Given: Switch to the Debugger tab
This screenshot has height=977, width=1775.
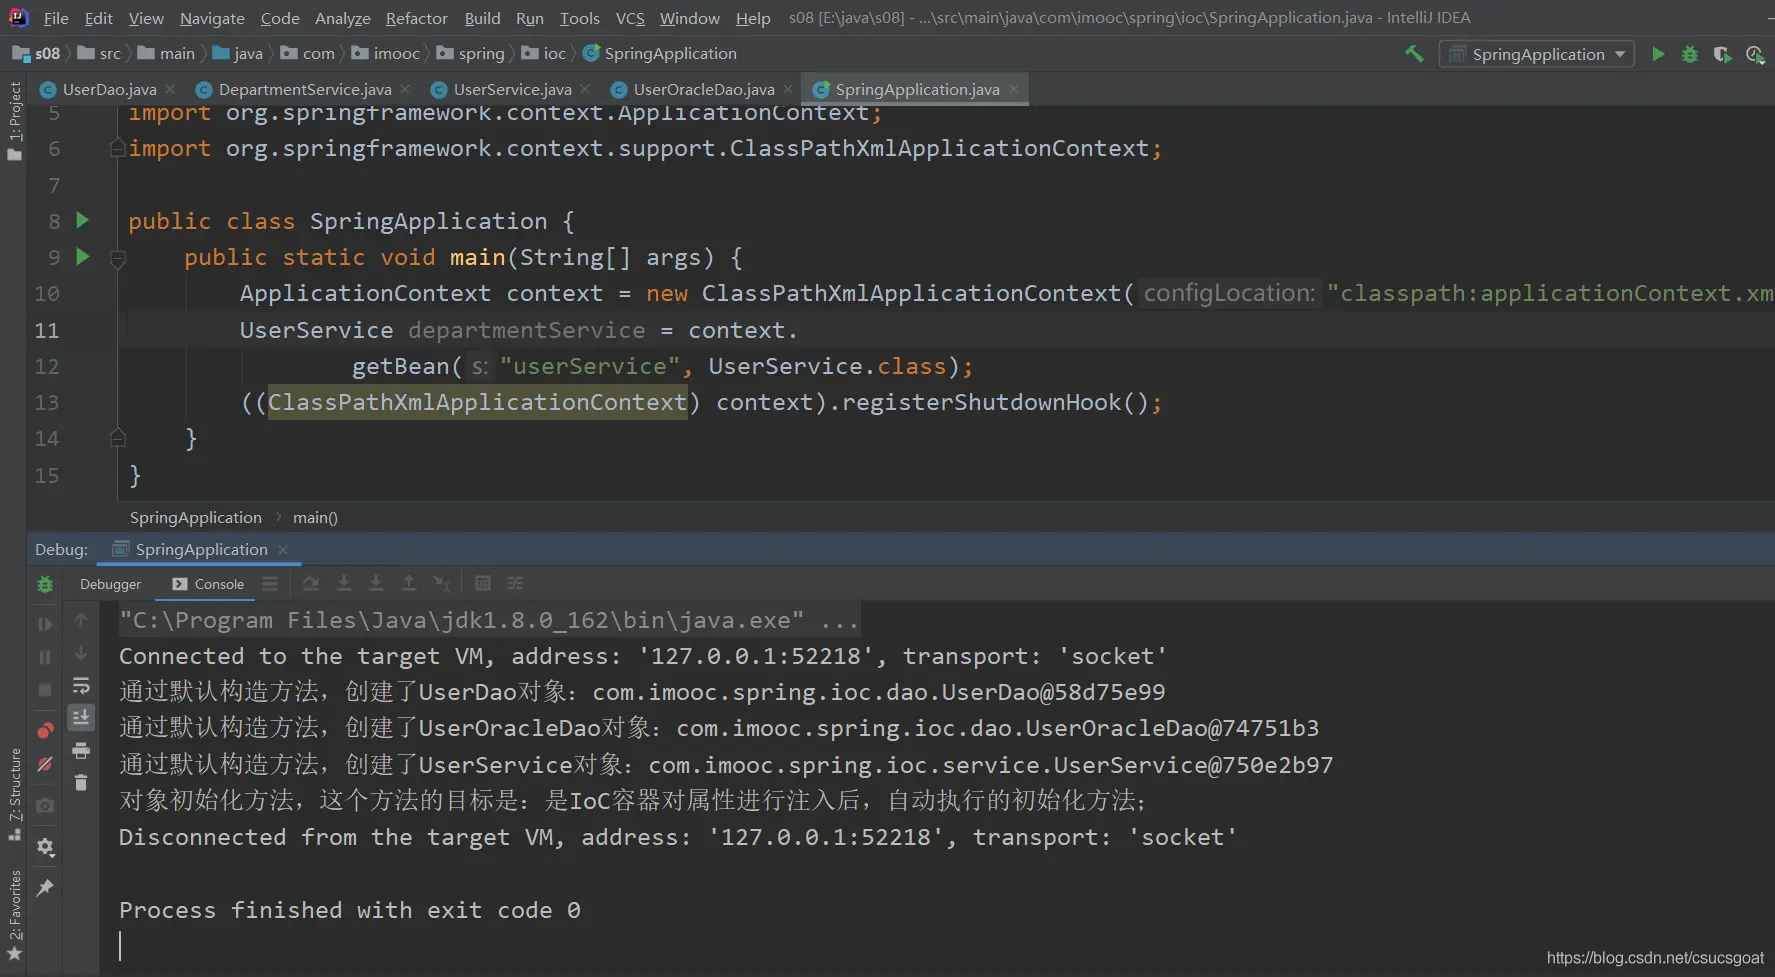Looking at the screenshot, I should click(x=110, y=584).
